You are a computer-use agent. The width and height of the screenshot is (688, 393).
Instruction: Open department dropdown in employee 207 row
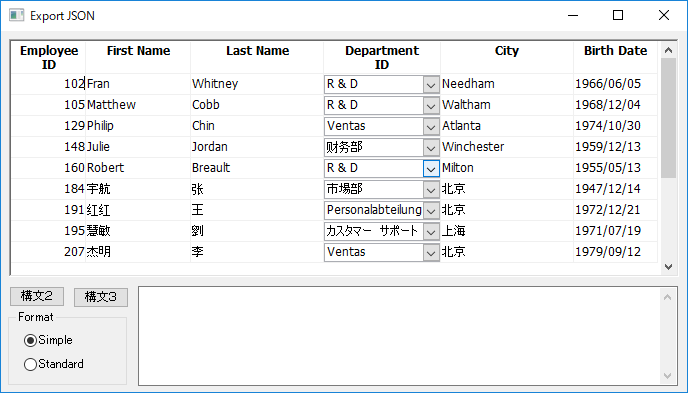(431, 253)
